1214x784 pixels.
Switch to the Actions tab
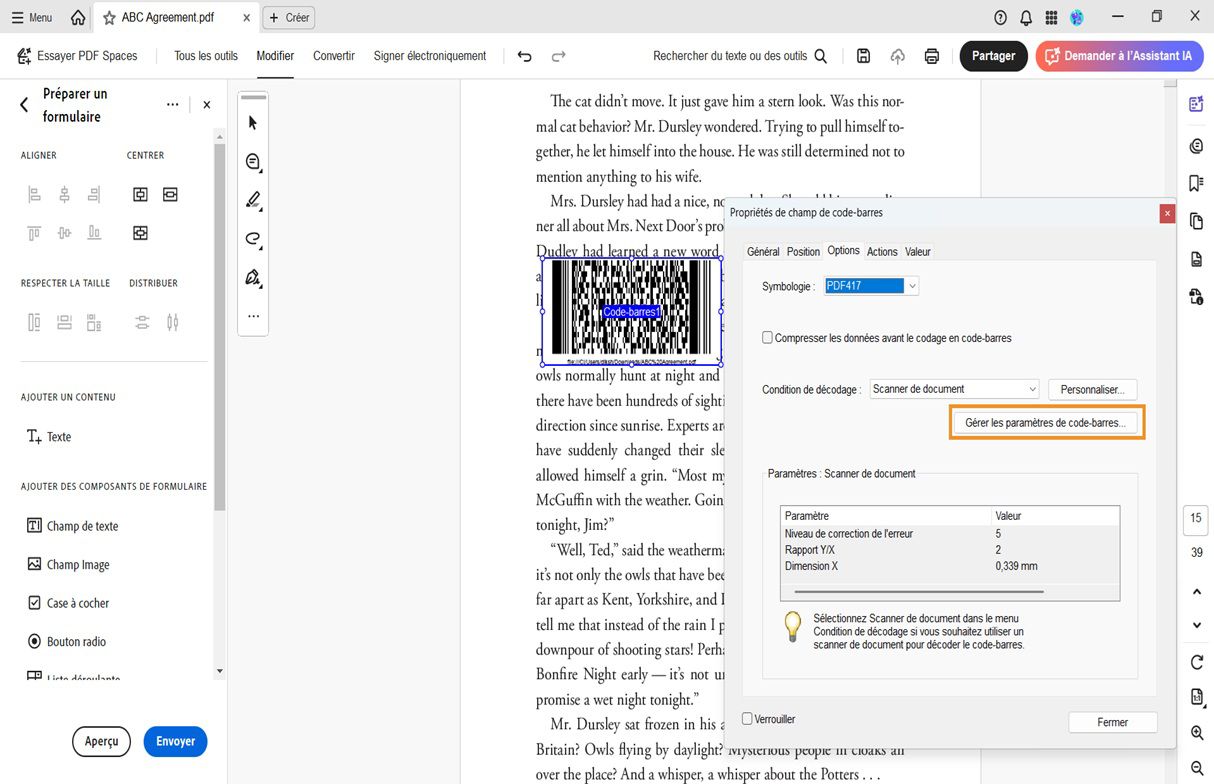(882, 252)
